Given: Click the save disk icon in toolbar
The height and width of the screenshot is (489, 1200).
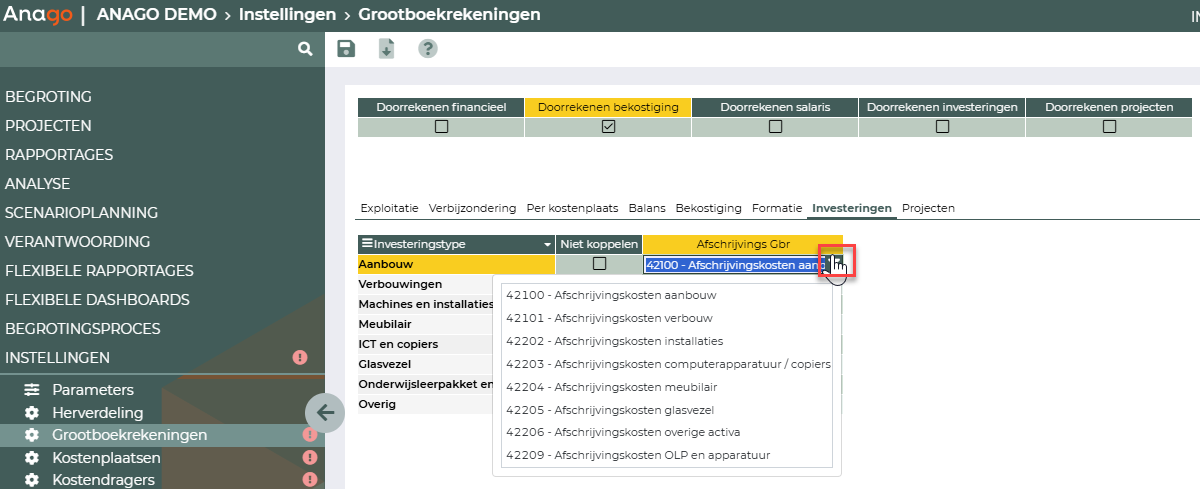Looking at the screenshot, I should 346,49.
